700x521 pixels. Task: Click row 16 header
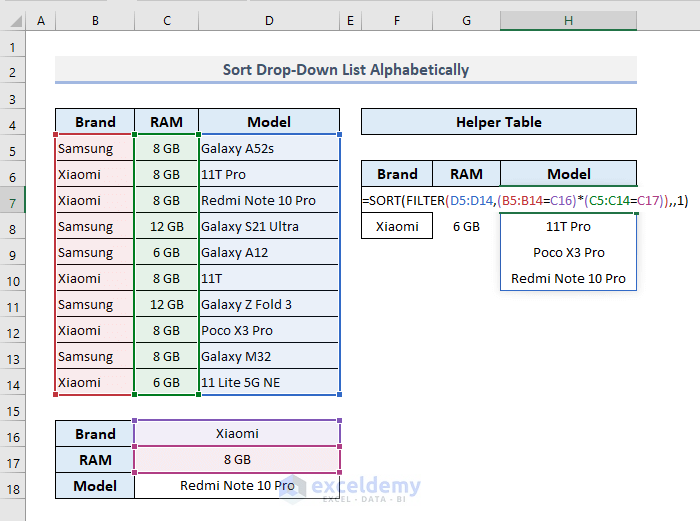[12, 434]
